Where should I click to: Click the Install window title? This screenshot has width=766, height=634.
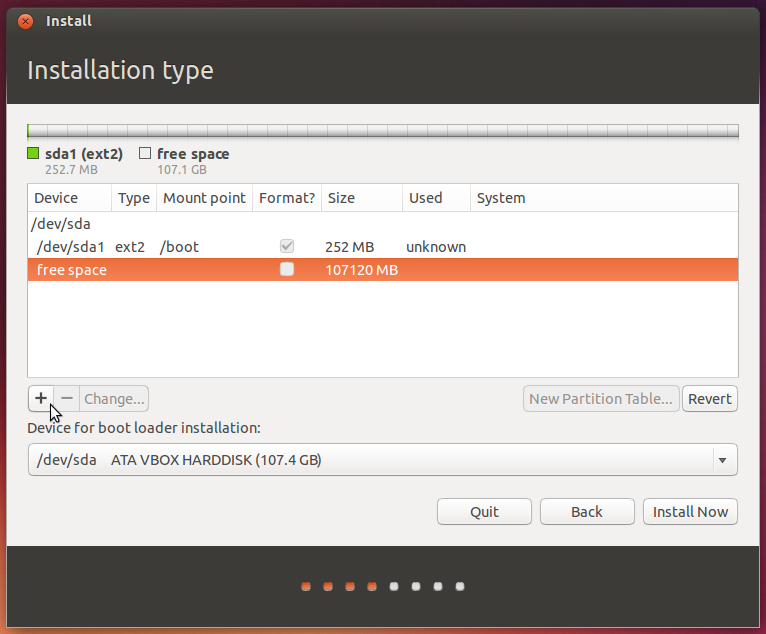point(68,21)
